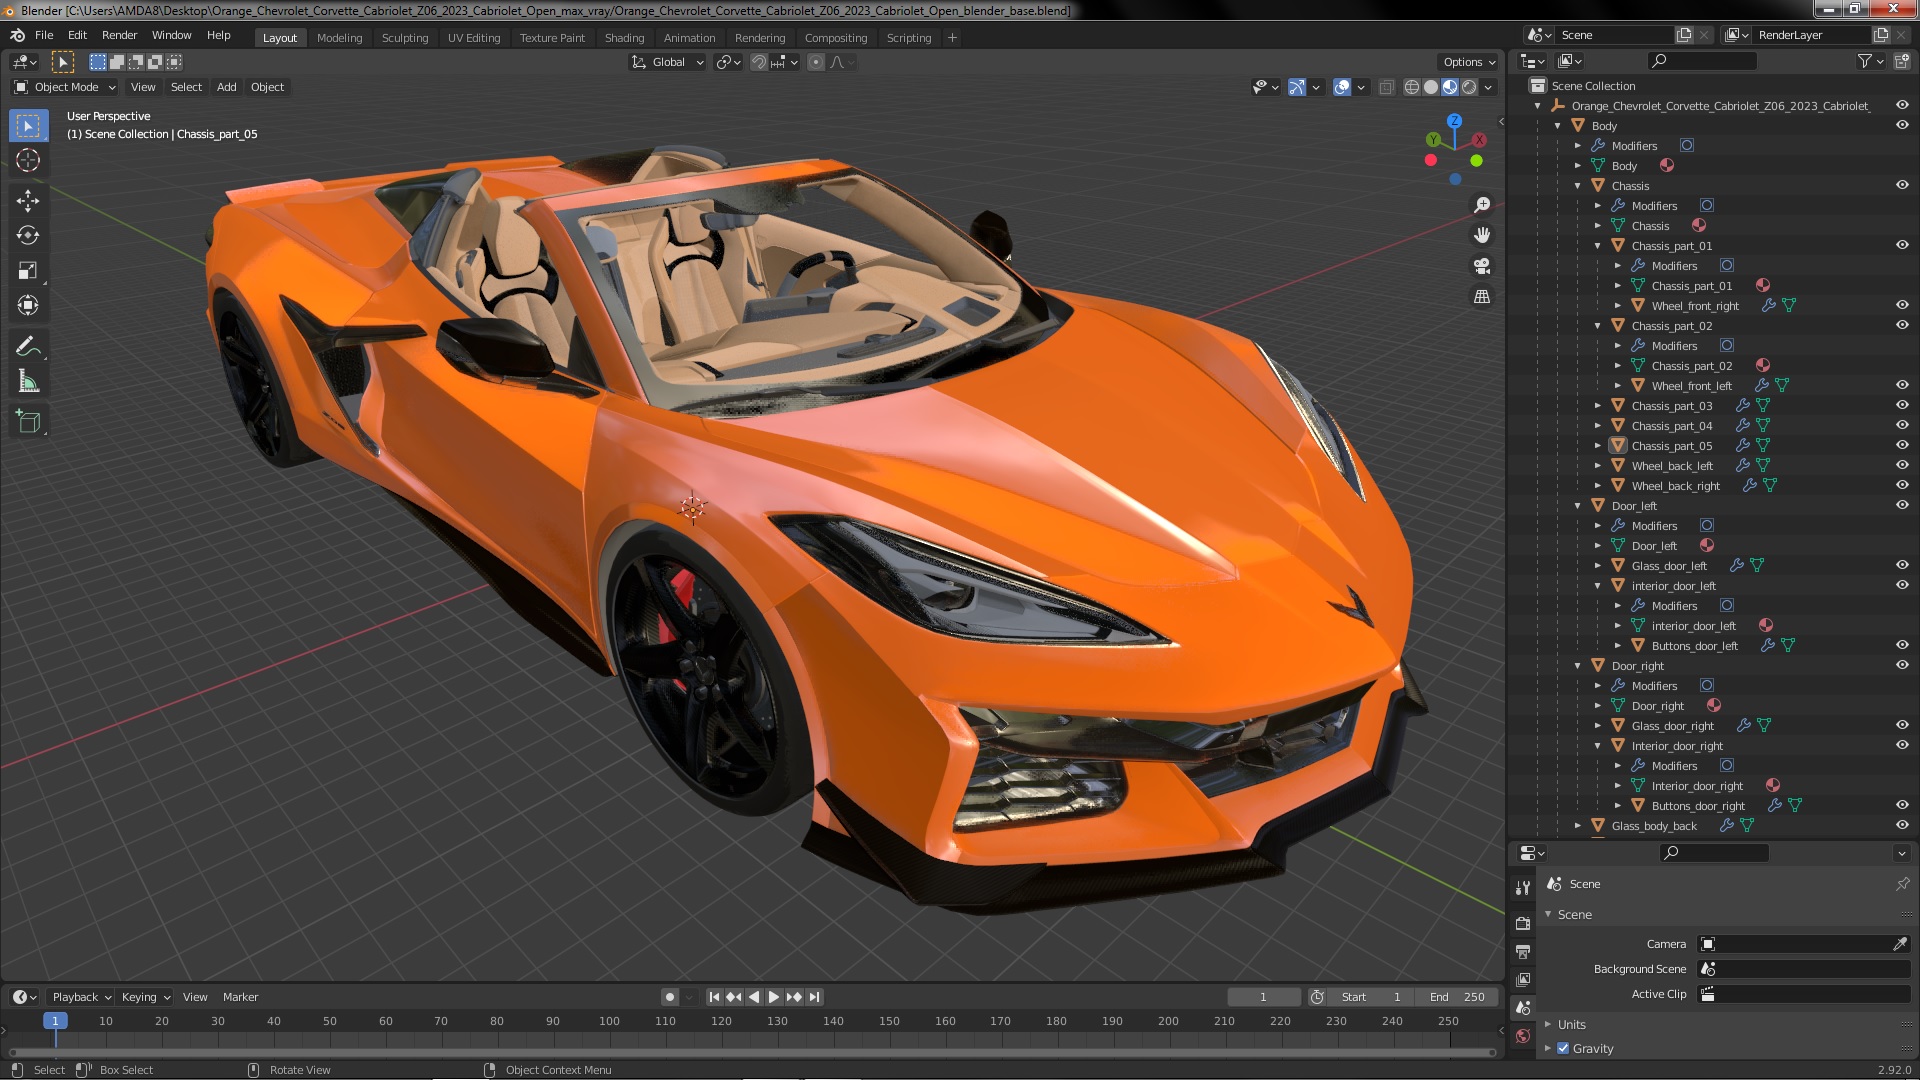The height and width of the screenshot is (1080, 1920).
Task: Select the Cursor tool in the toolbar
Action: (x=28, y=161)
